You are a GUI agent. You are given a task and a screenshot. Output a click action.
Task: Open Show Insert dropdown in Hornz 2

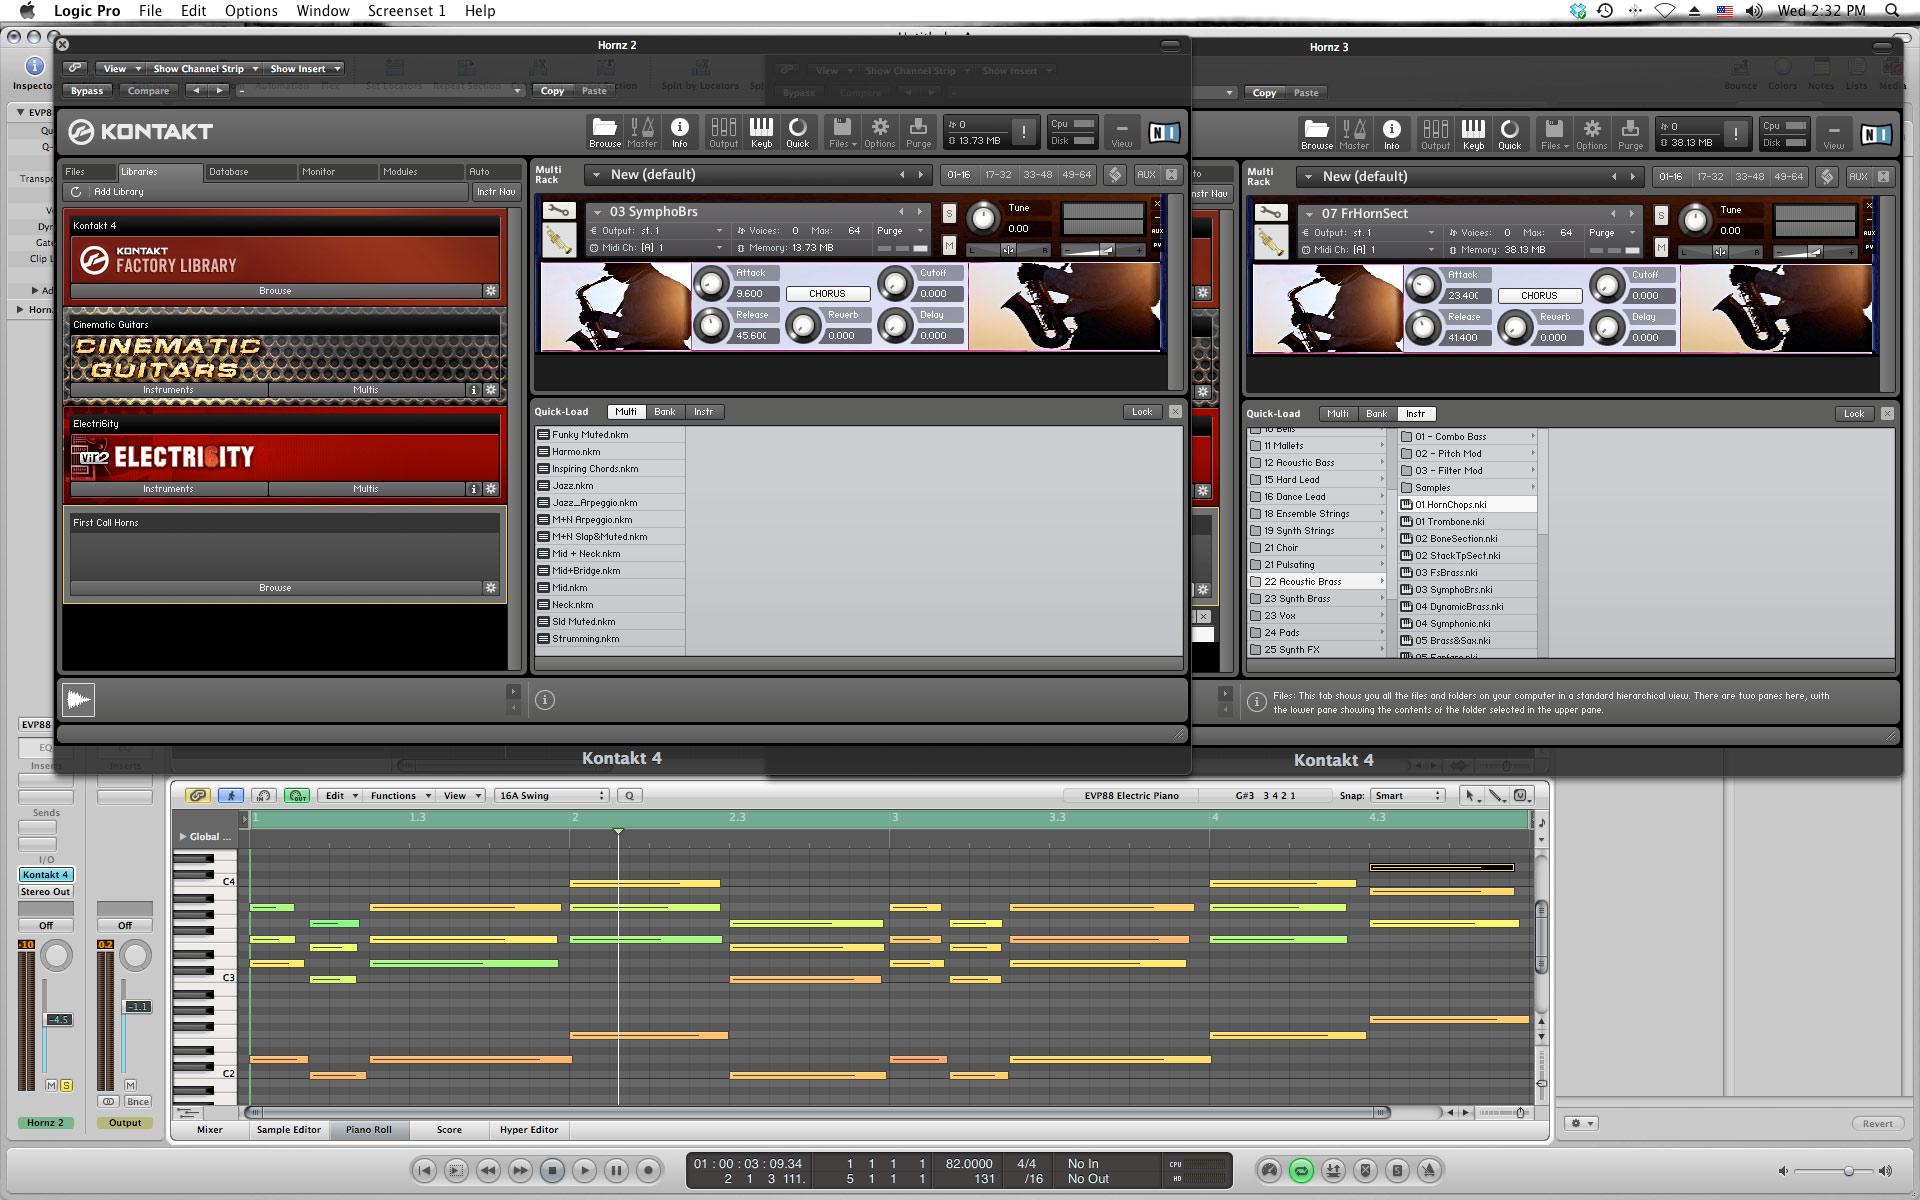tap(305, 69)
